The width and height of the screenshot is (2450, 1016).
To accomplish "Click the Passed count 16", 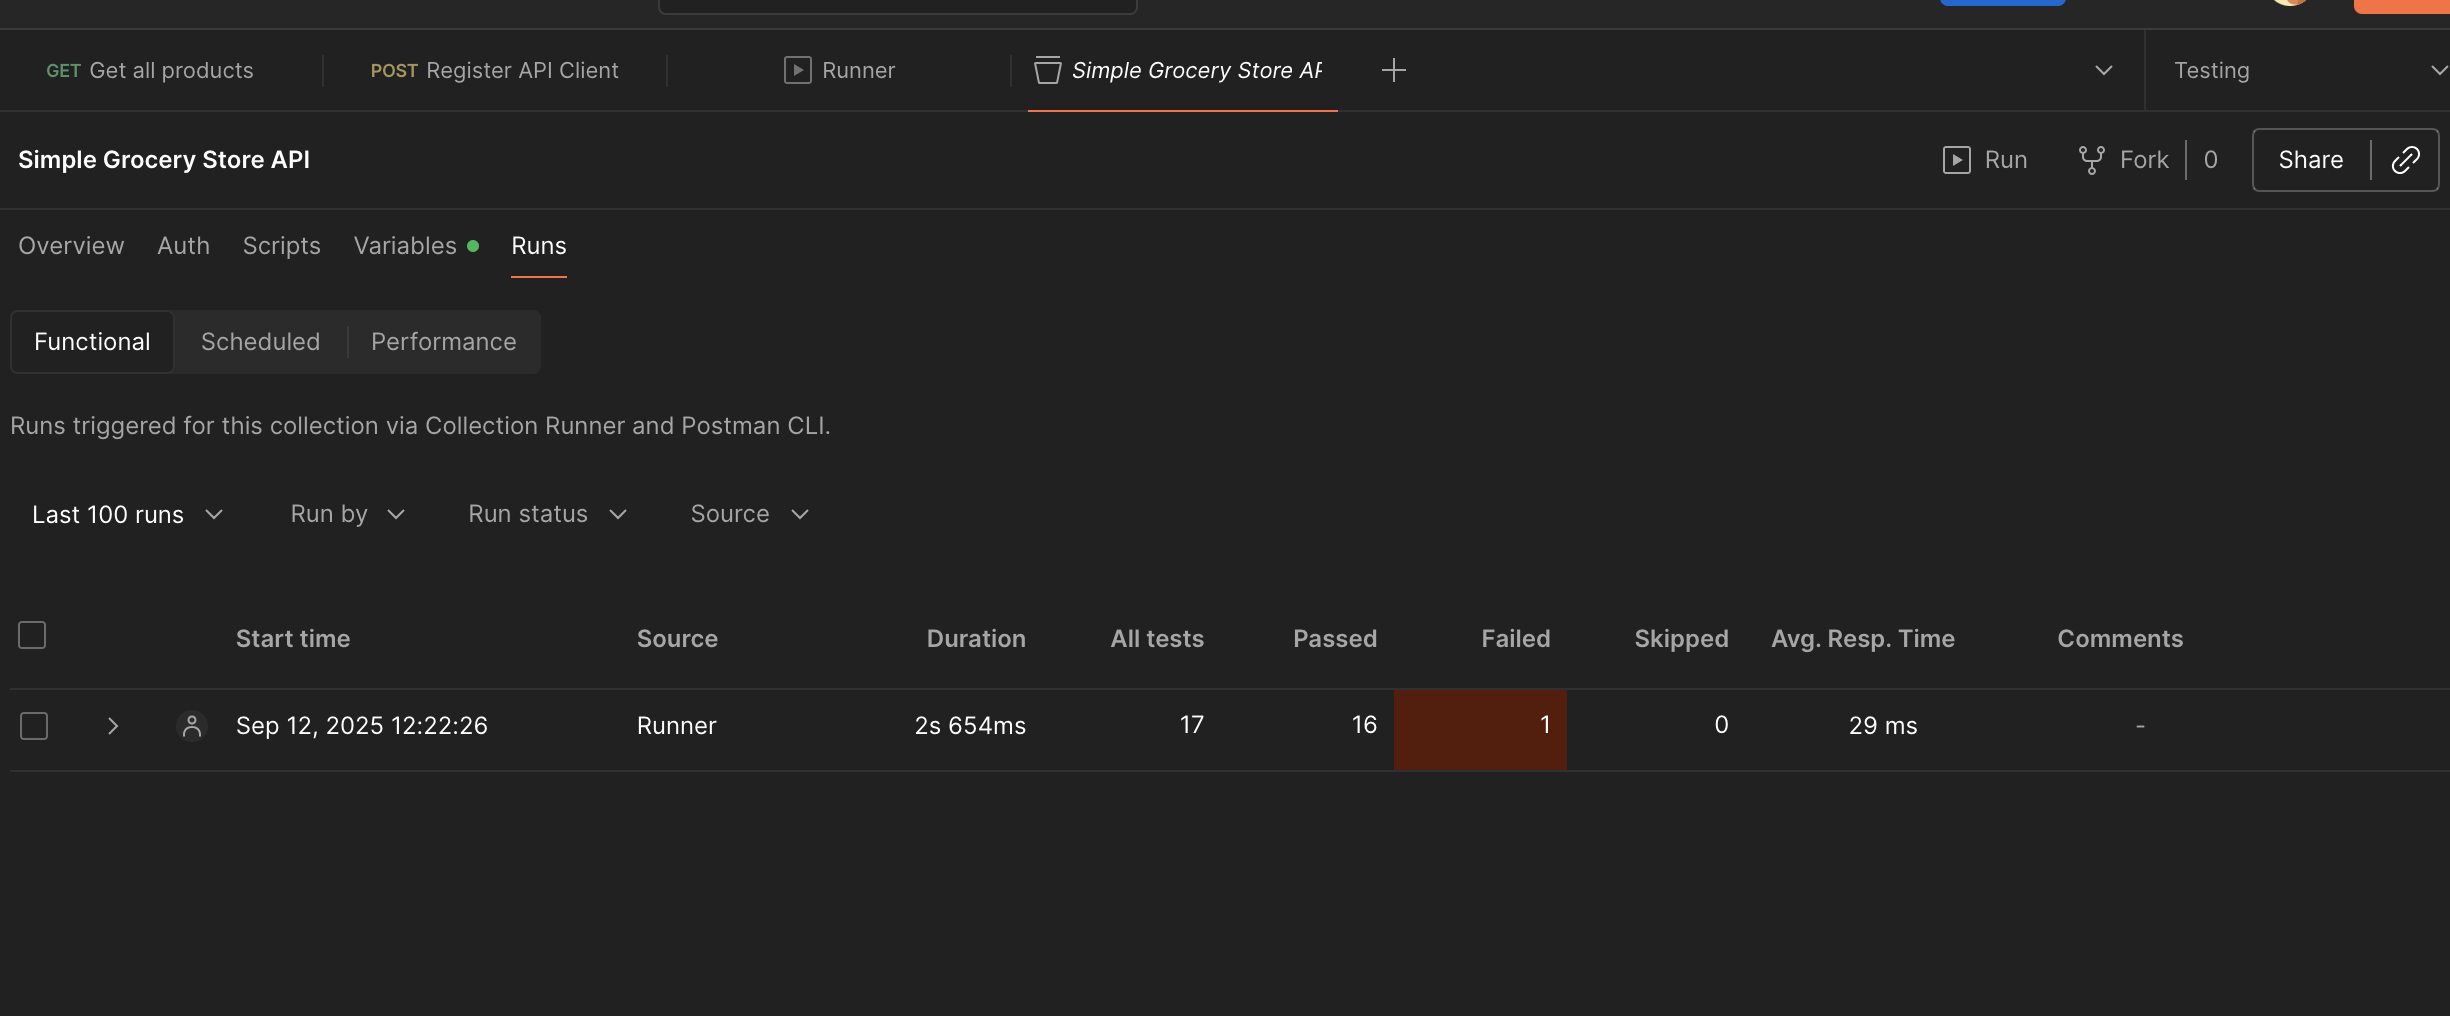I will 1364,725.
